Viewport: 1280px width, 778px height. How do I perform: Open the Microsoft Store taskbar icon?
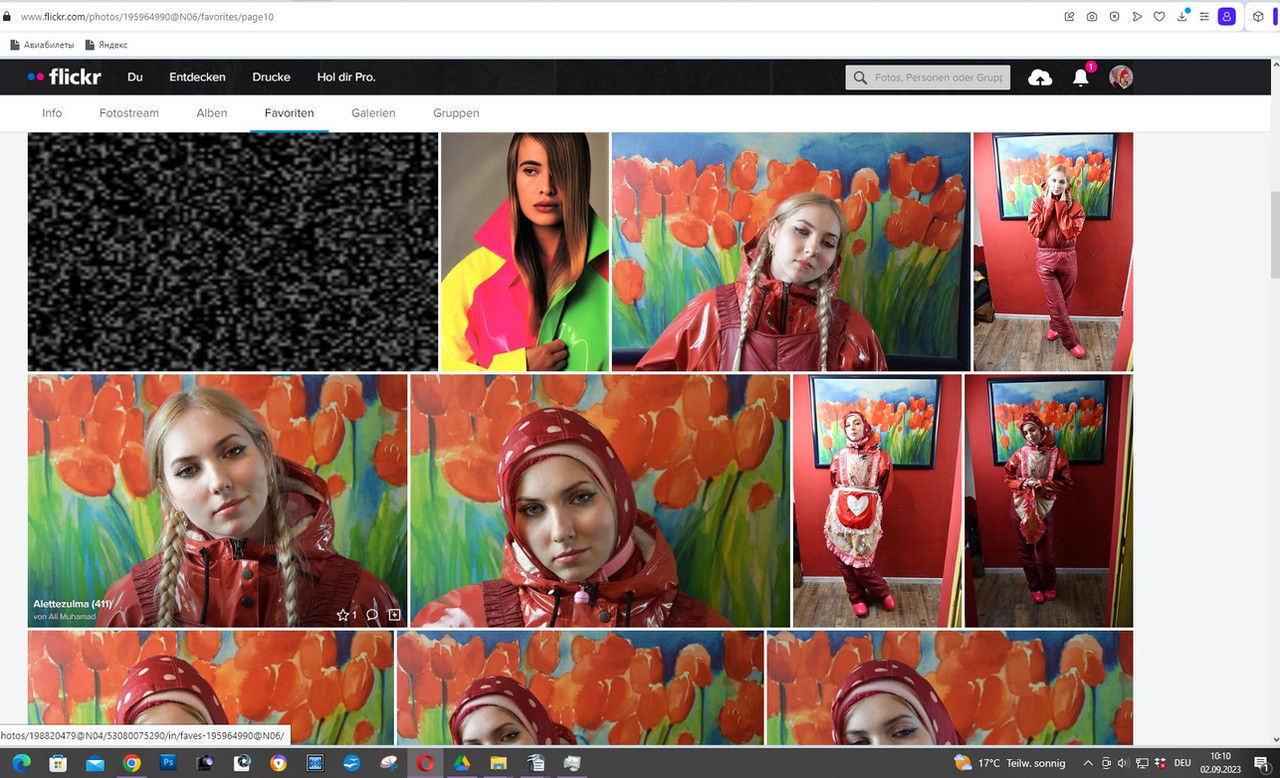58,763
